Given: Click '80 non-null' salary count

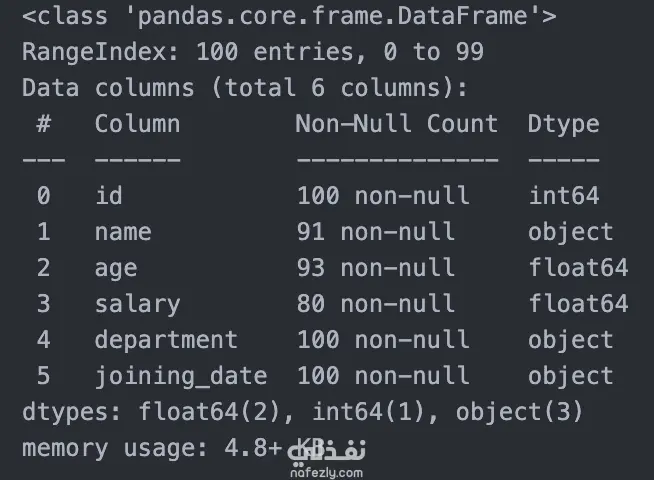Looking at the screenshot, I should (375, 304).
